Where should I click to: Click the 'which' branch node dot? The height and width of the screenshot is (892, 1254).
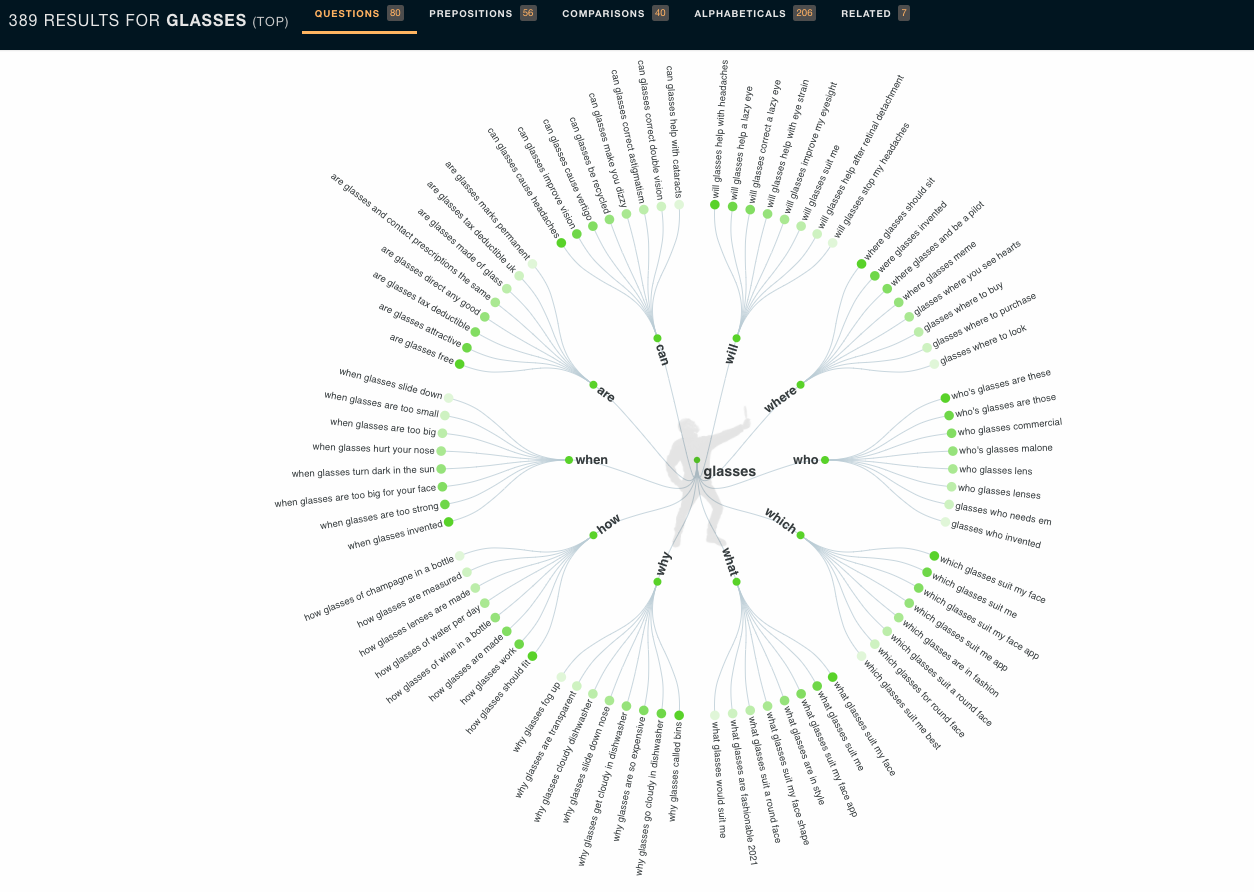801,535
